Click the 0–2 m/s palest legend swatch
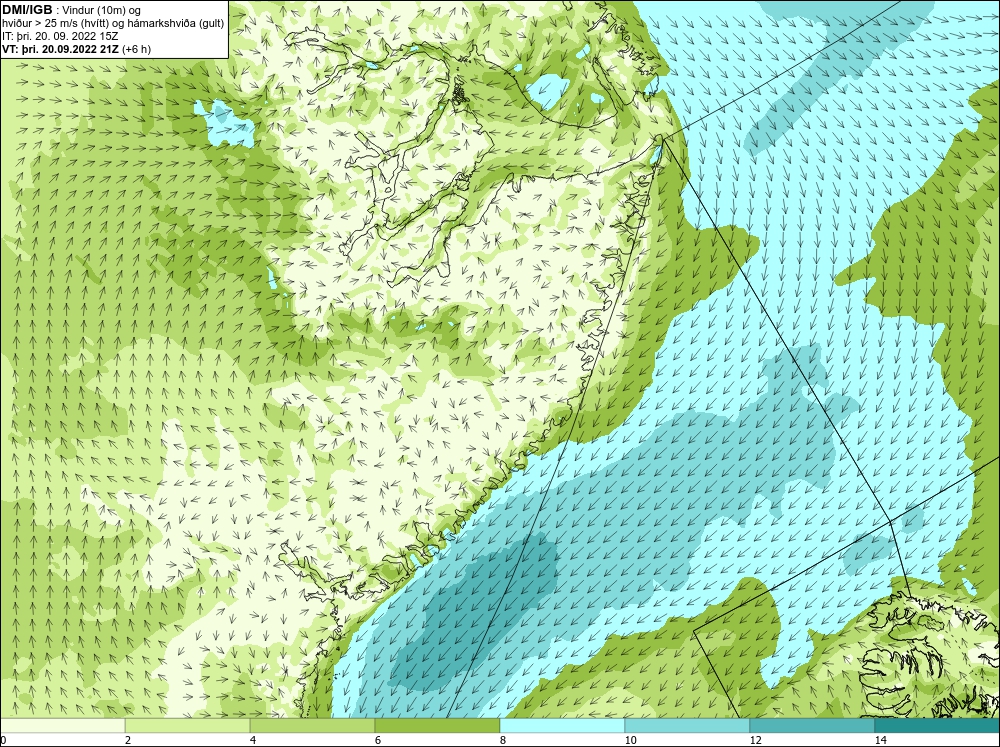Screen dimensions: 1000x747 pyautogui.click(x=62, y=725)
